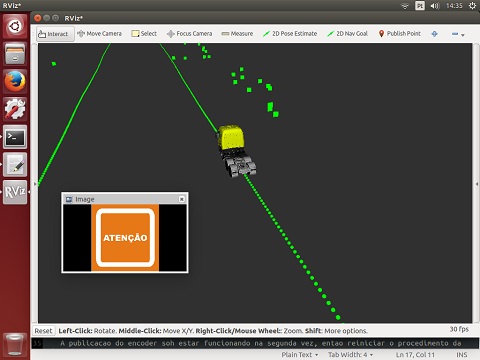Expand the left side panel arrow
480x360 pixels.
[x=35, y=184]
